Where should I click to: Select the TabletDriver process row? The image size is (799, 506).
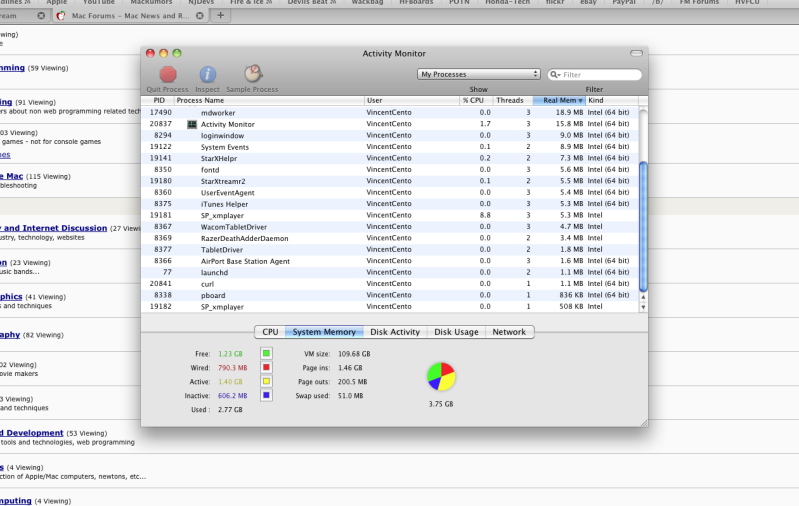pyautogui.click(x=389, y=250)
